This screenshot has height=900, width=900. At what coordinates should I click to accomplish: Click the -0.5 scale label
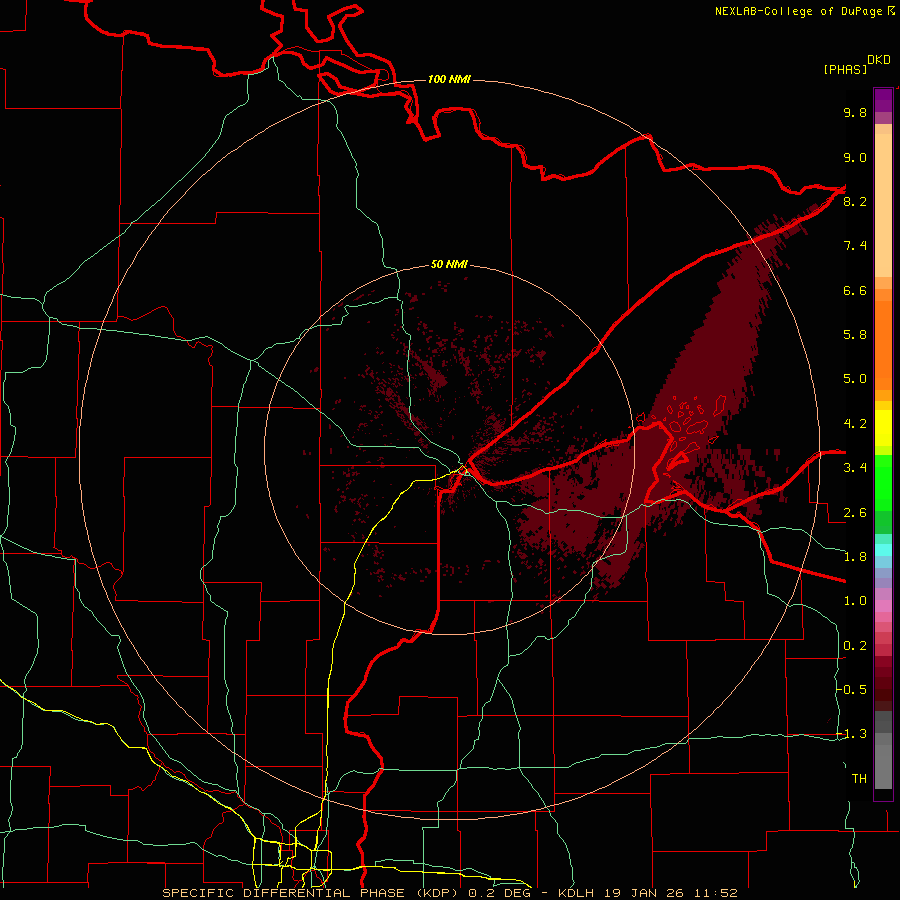click(852, 689)
